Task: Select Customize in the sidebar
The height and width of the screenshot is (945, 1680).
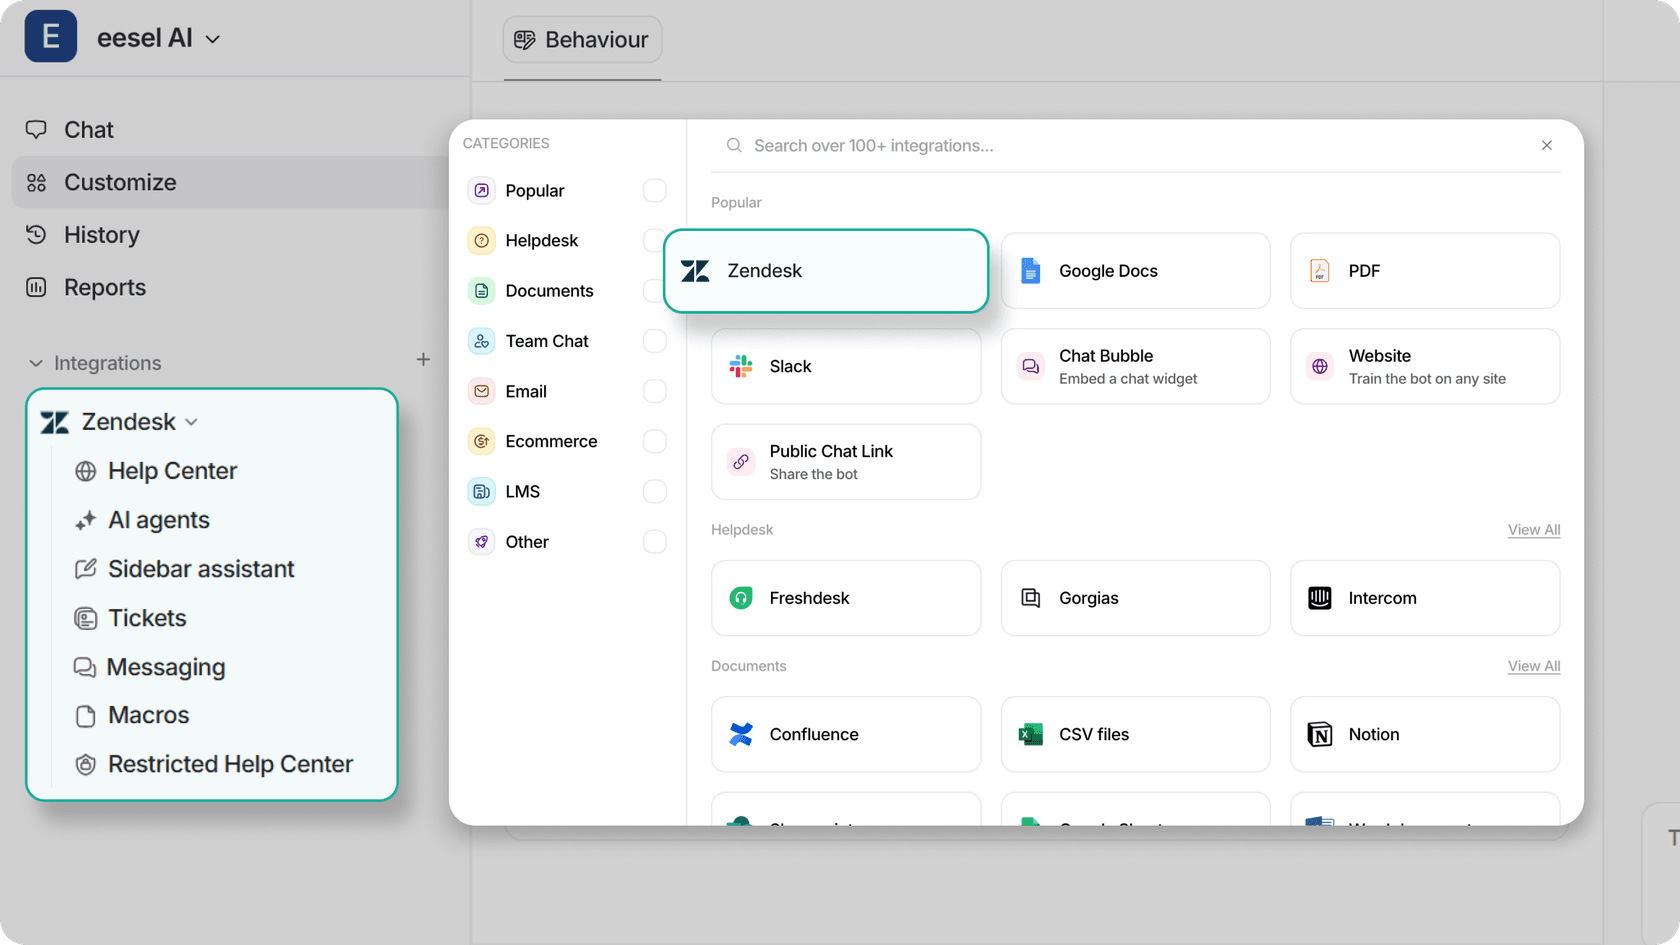Action: point(230,182)
